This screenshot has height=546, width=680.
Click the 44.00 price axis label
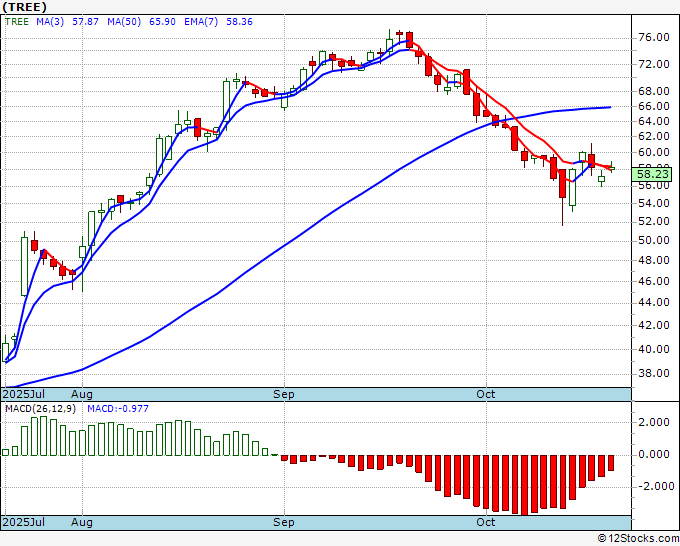[654, 303]
